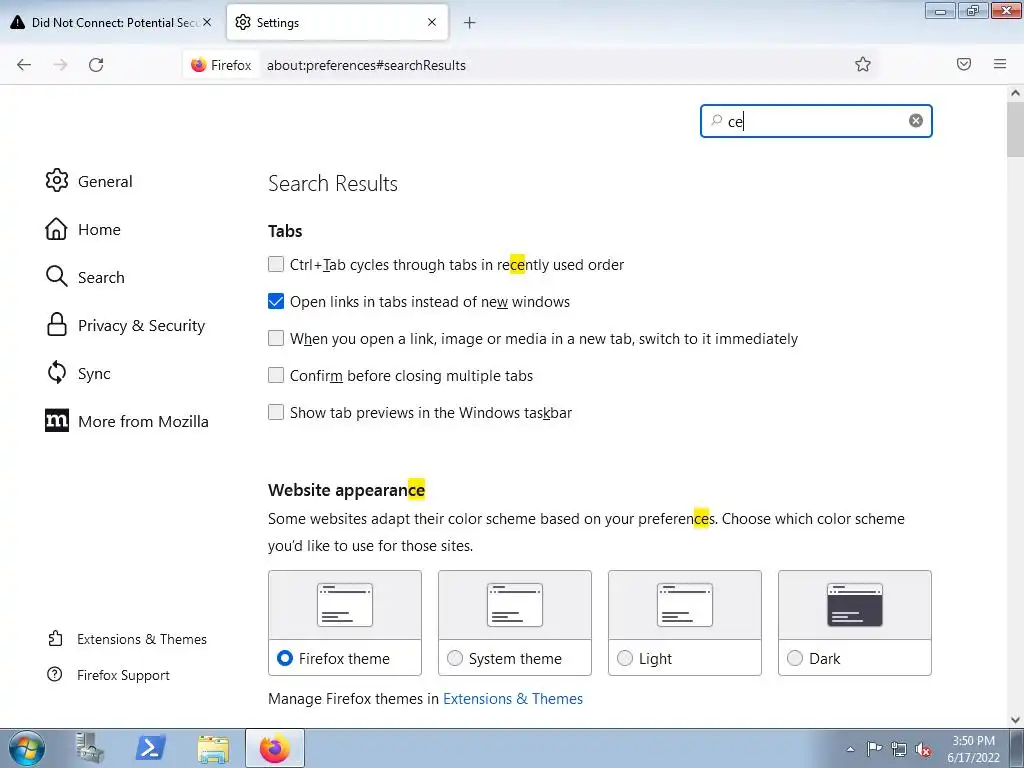The image size is (1024, 768).
Task: Select the Firefox theme radio button
Action: point(285,658)
